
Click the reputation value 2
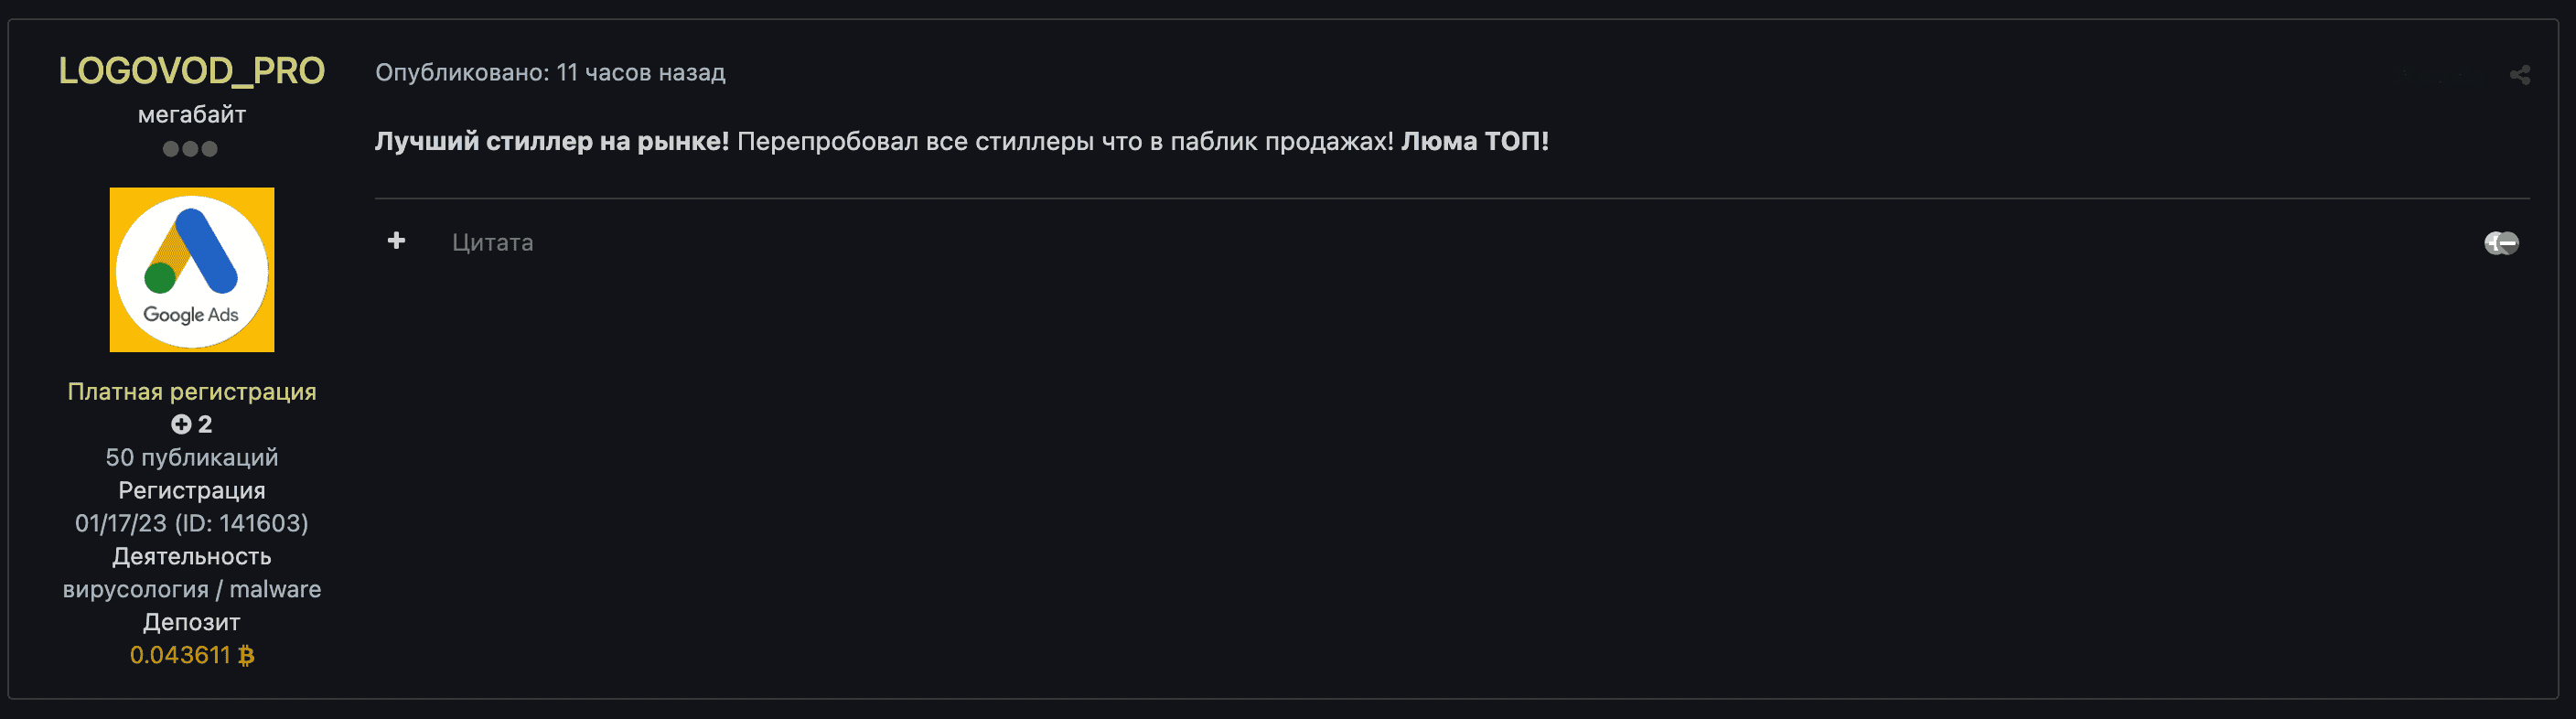tap(204, 423)
